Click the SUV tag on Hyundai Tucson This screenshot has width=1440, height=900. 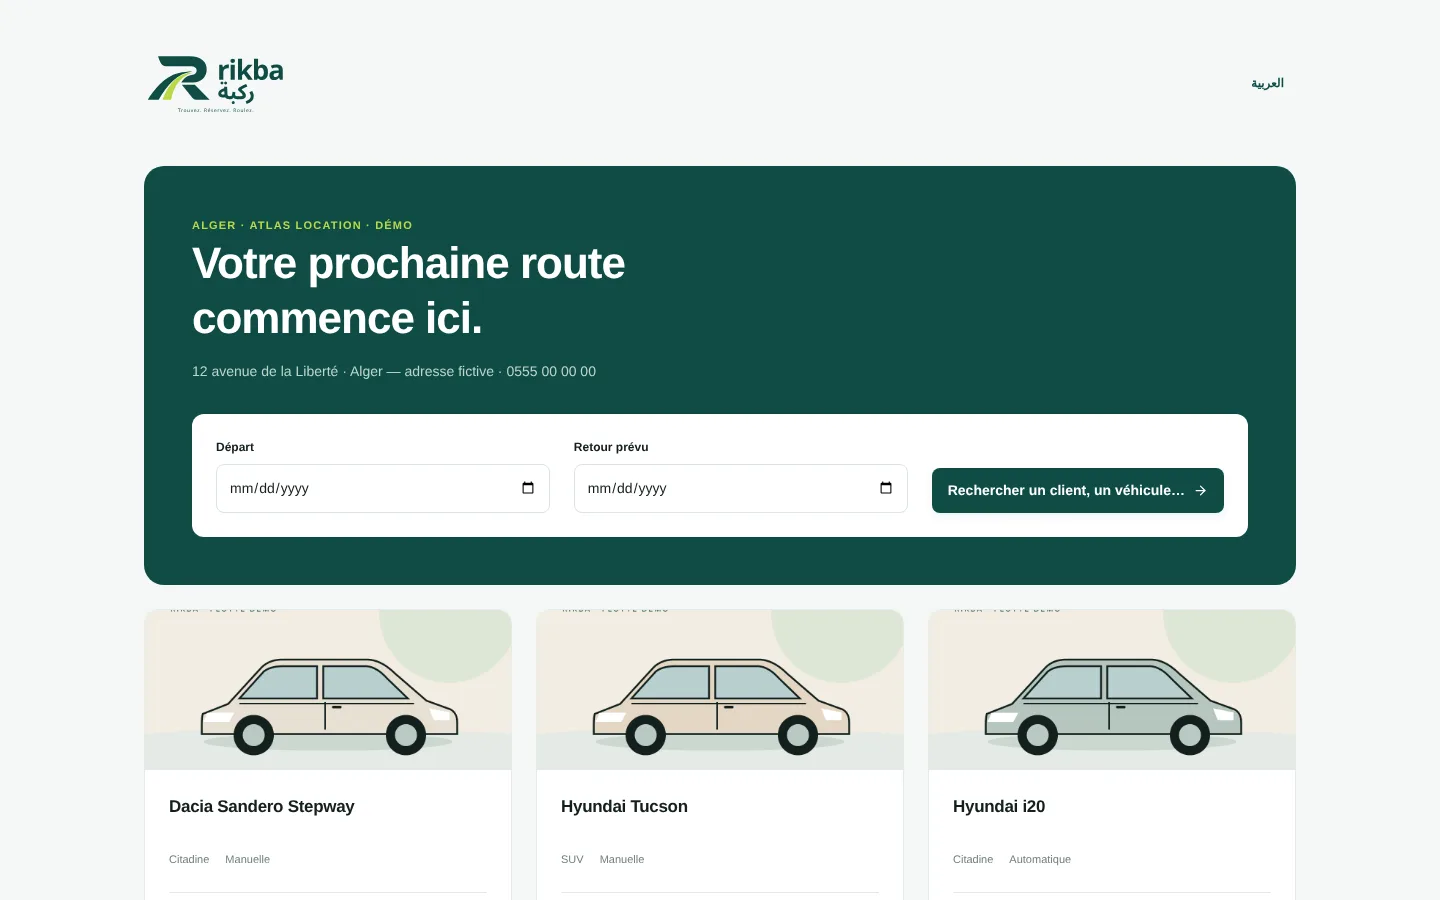coord(572,859)
